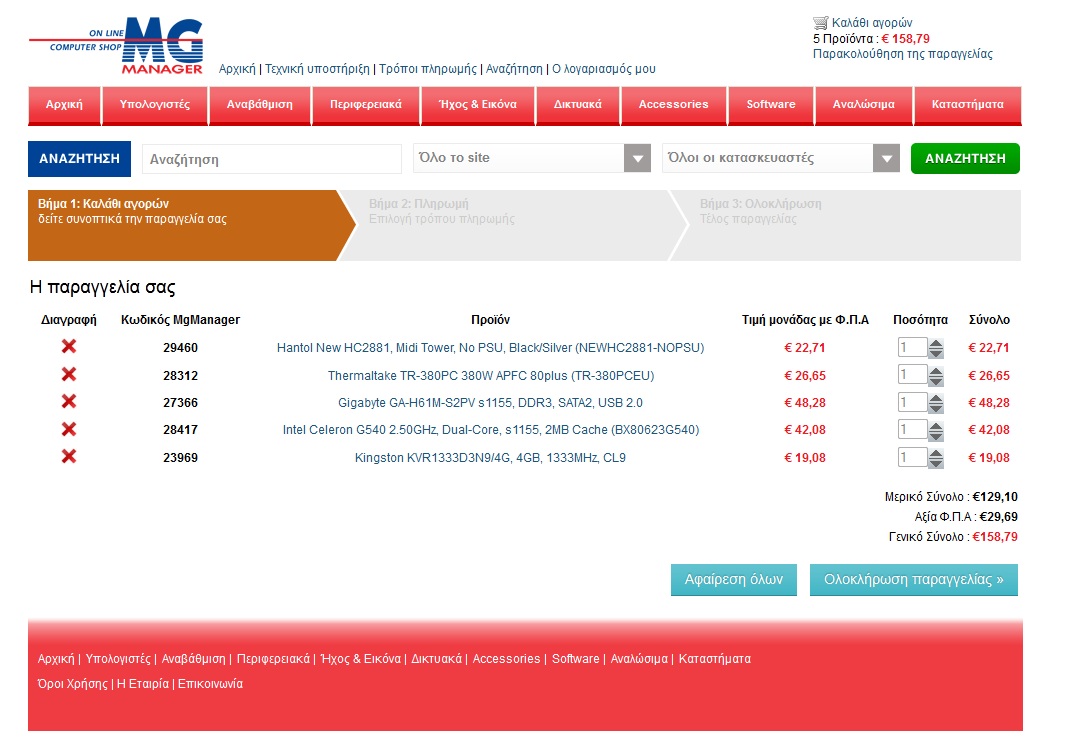This screenshot has width=1065, height=740.
Task: Click the green ΑΝΑΖΗΤΗΣΗ search button
Action: (x=965, y=158)
